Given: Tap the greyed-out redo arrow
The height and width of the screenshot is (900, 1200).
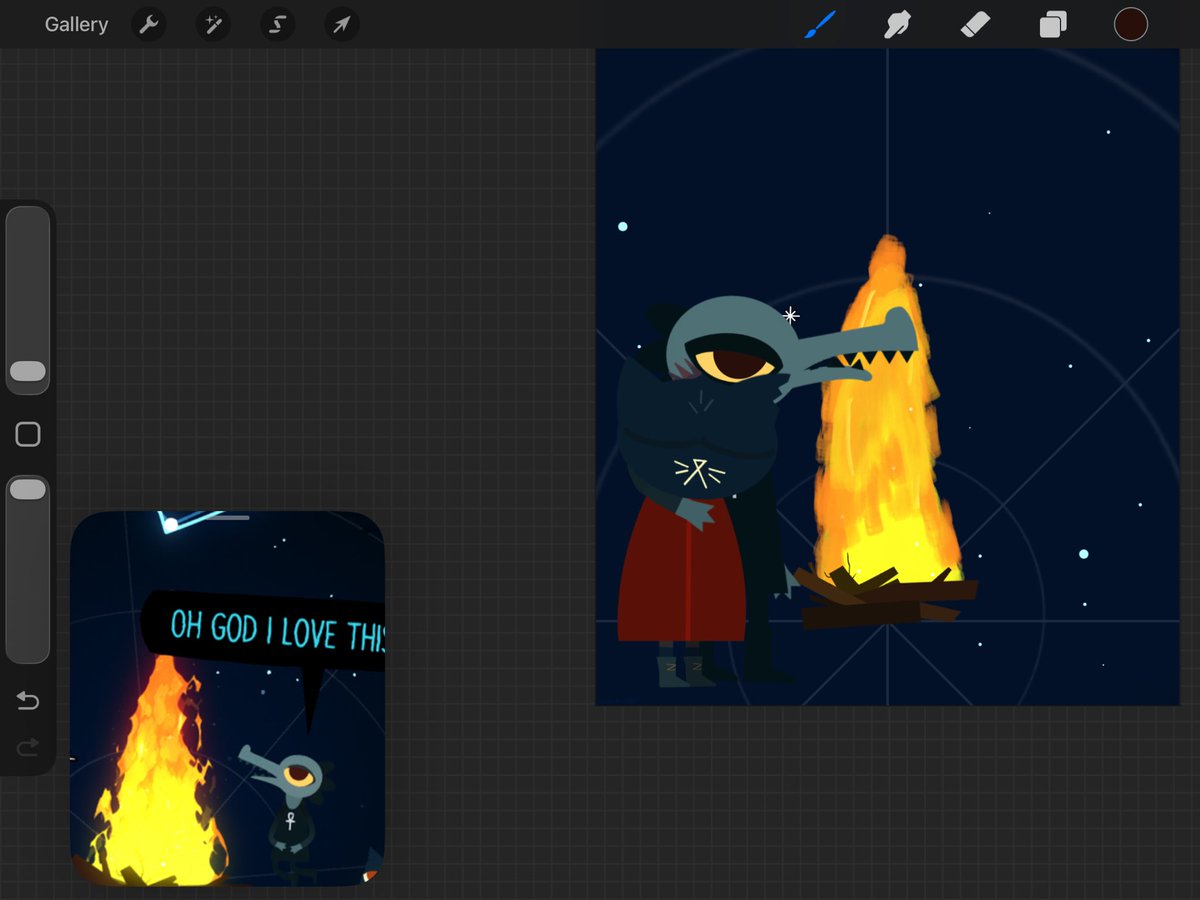Looking at the screenshot, I should pyautogui.click(x=28, y=746).
